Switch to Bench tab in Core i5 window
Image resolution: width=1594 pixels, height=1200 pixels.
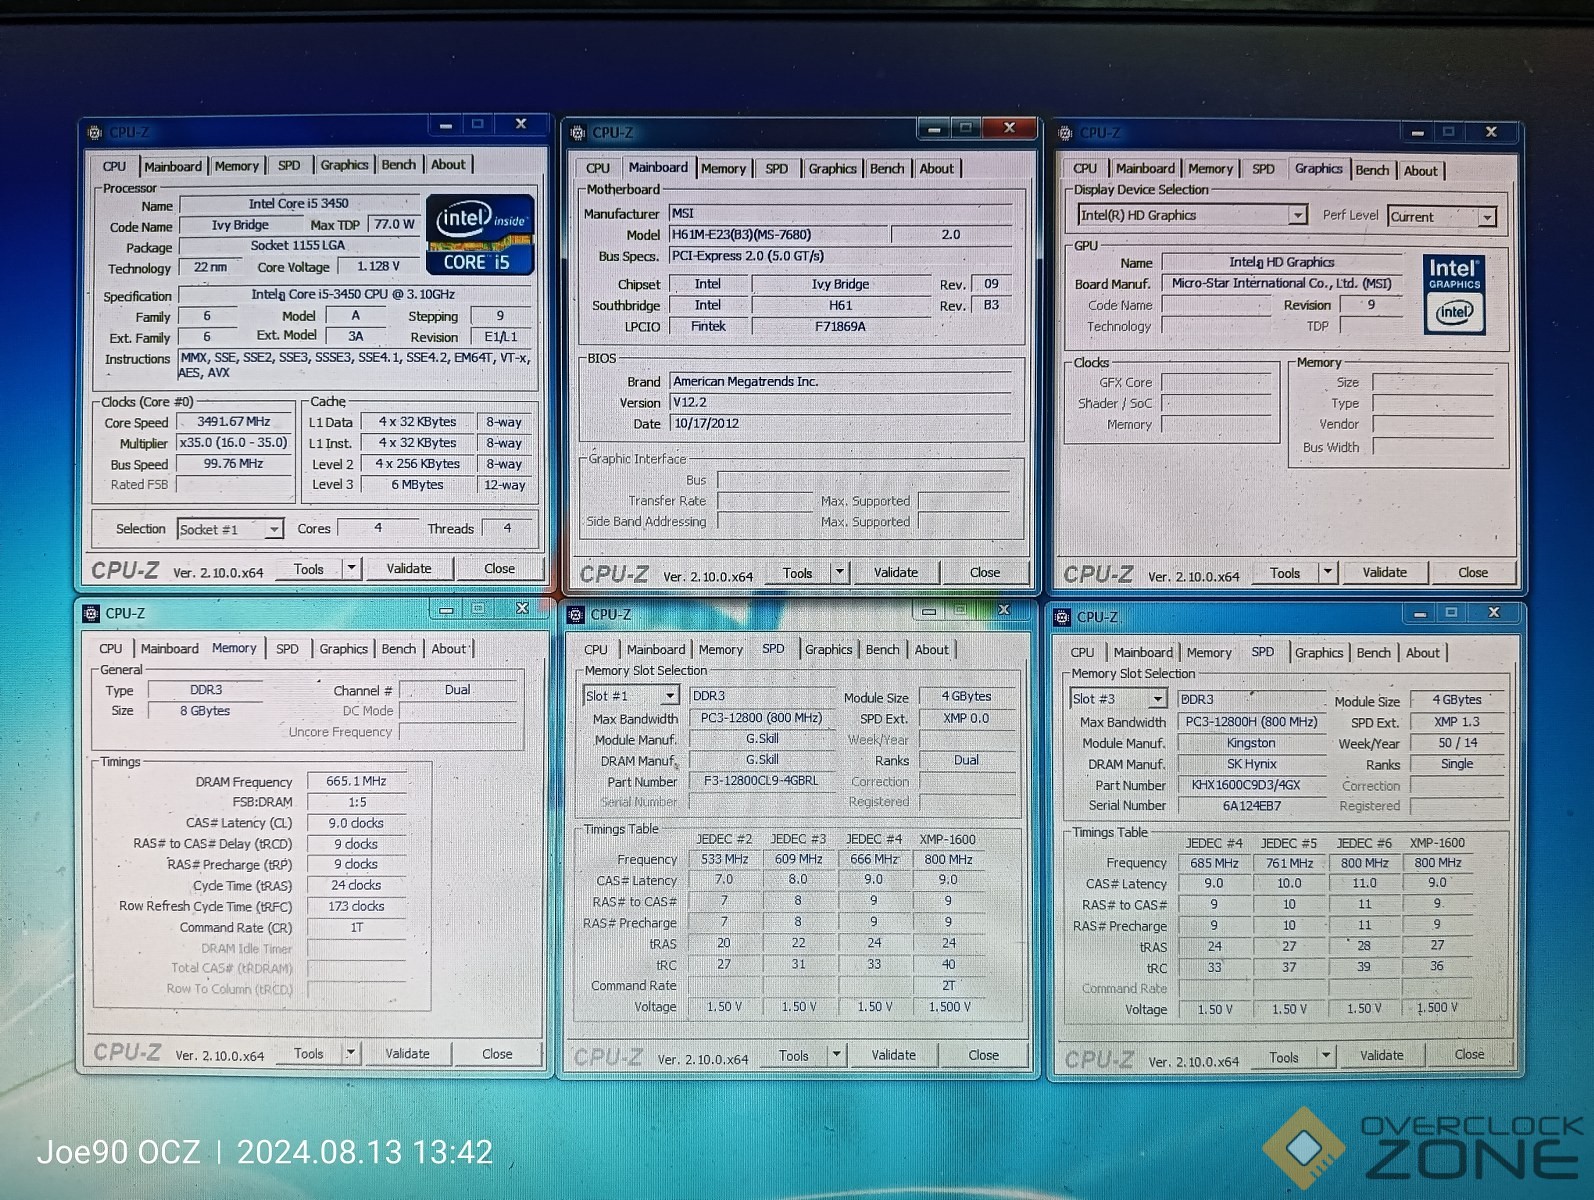399,165
